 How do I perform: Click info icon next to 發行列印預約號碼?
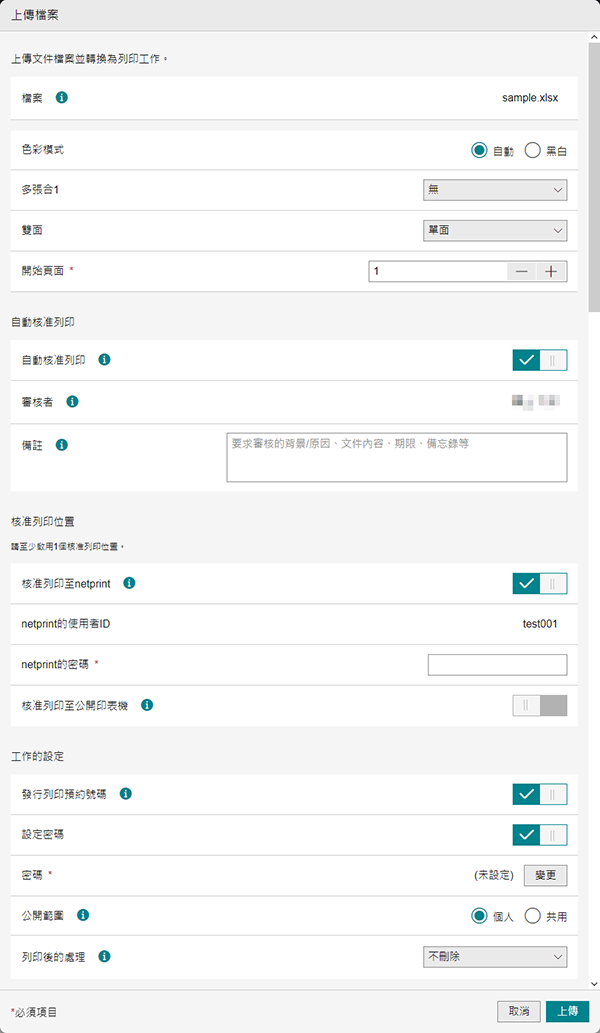coord(126,794)
